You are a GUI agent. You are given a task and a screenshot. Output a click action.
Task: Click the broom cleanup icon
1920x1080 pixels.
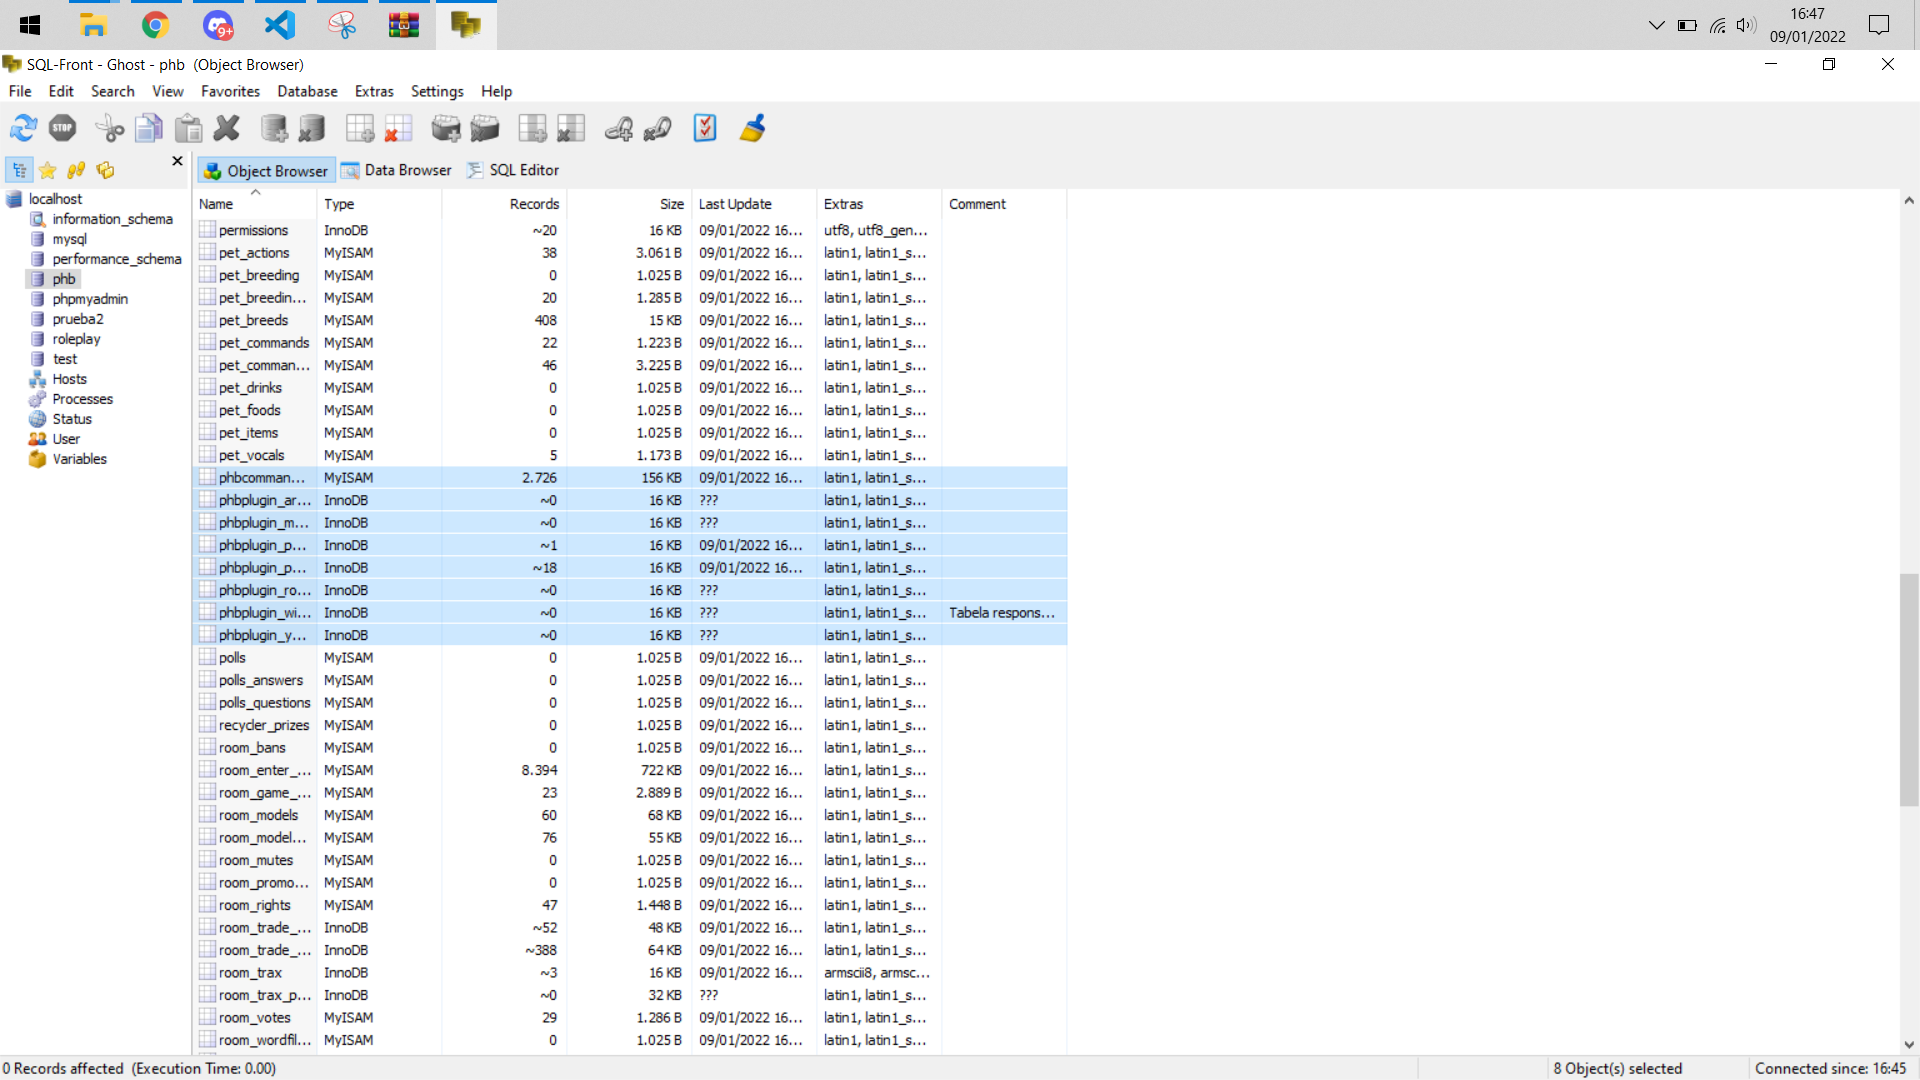pyautogui.click(x=752, y=128)
